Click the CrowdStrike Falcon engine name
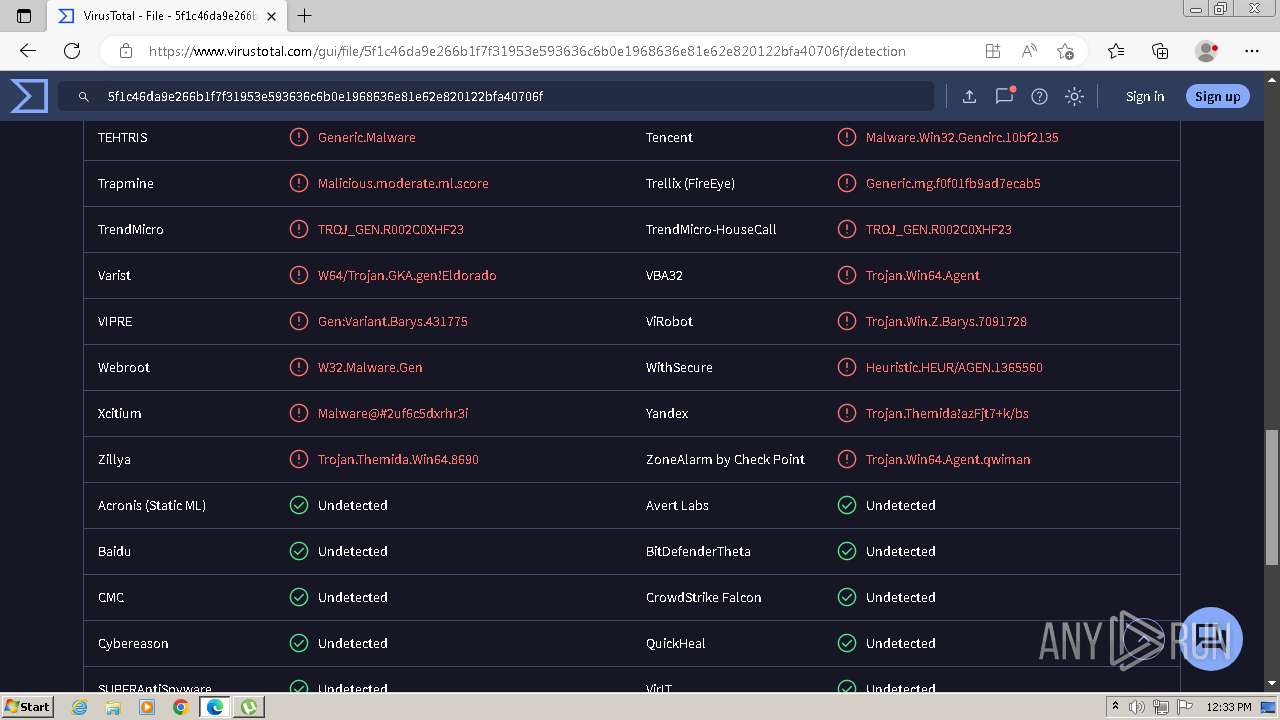 (x=704, y=597)
